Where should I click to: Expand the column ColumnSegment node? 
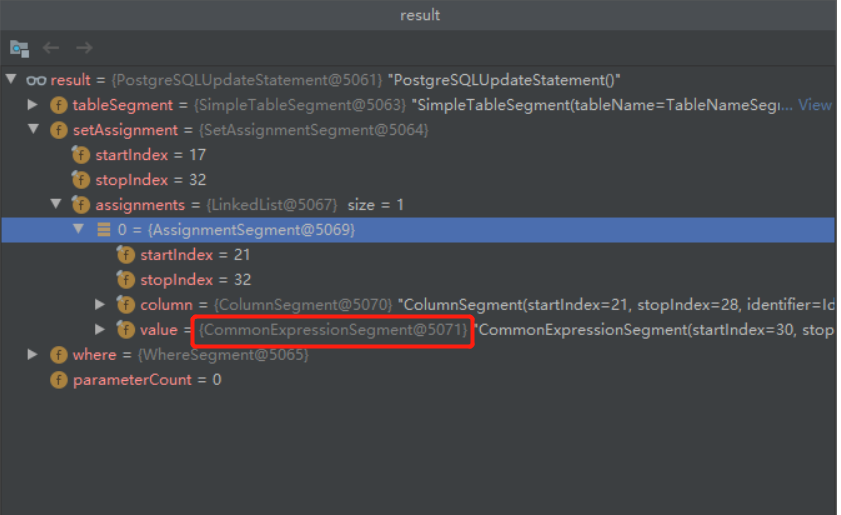click(100, 304)
